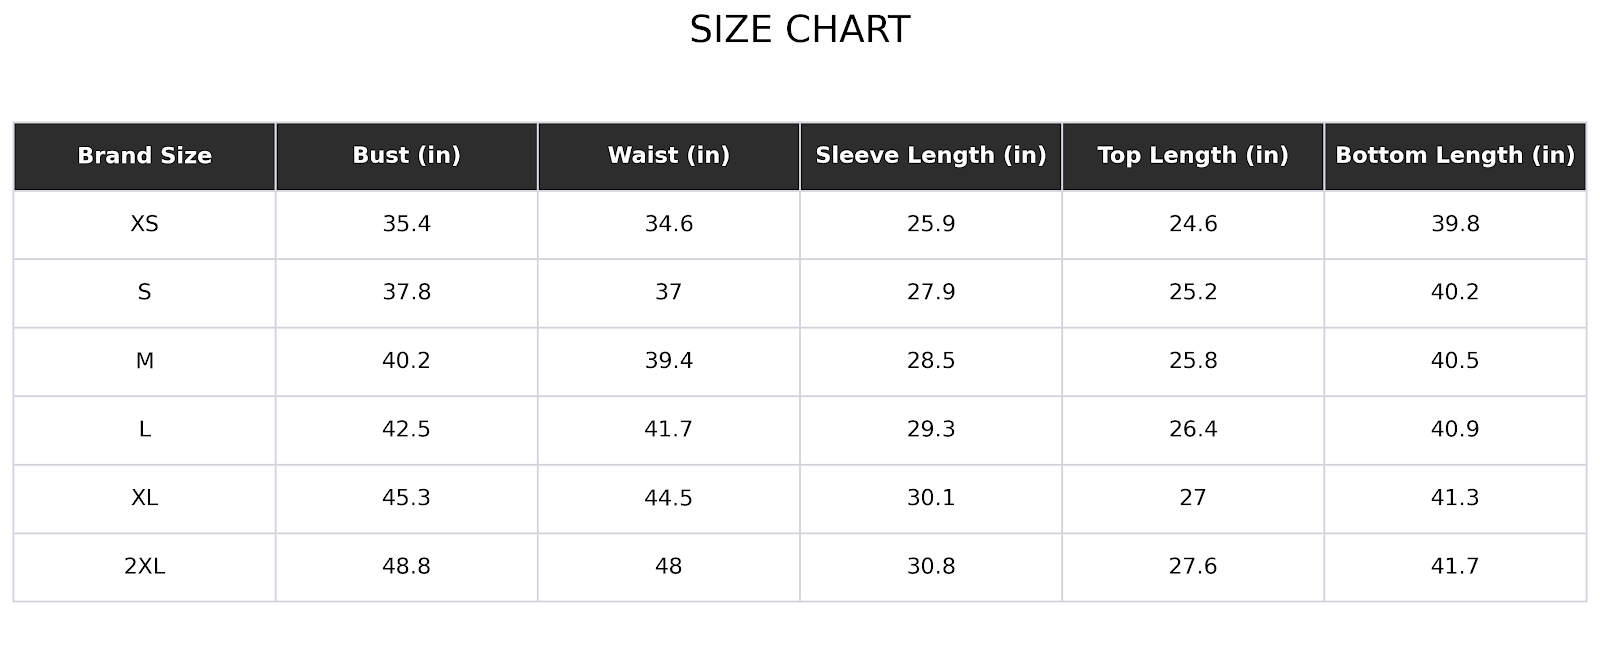The width and height of the screenshot is (1600, 658).
Task: Select top length 27 in XL row
Action: tap(1192, 498)
